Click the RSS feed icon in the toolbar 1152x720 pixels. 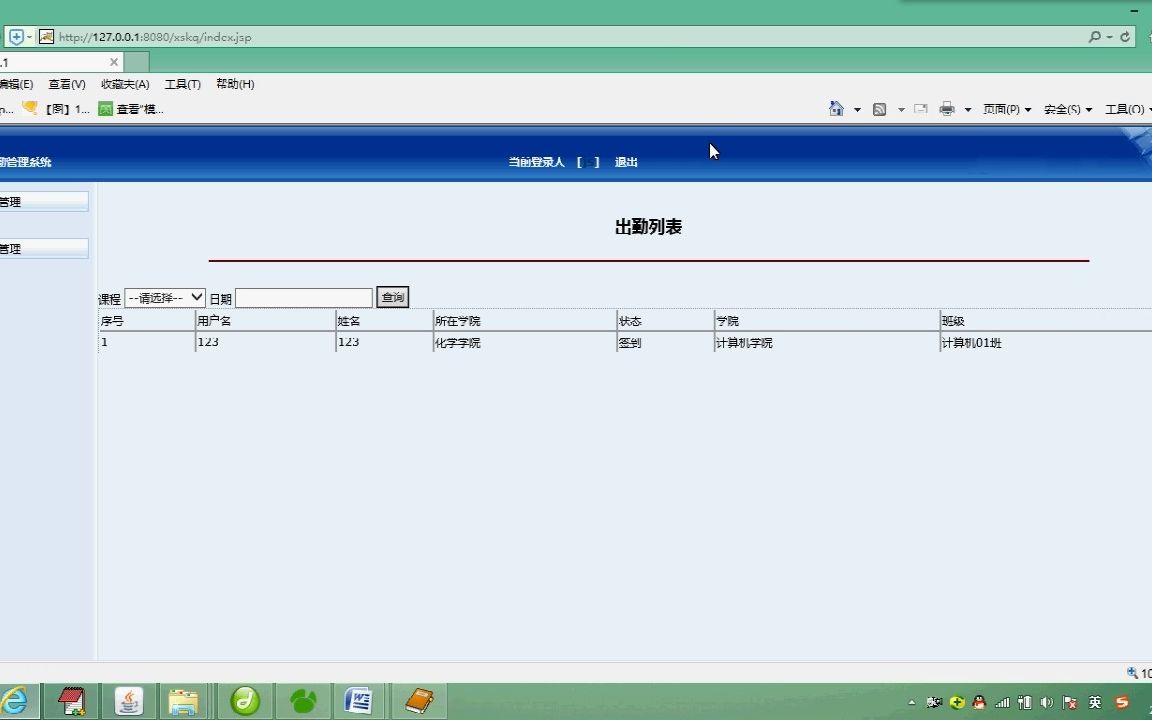(x=880, y=109)
